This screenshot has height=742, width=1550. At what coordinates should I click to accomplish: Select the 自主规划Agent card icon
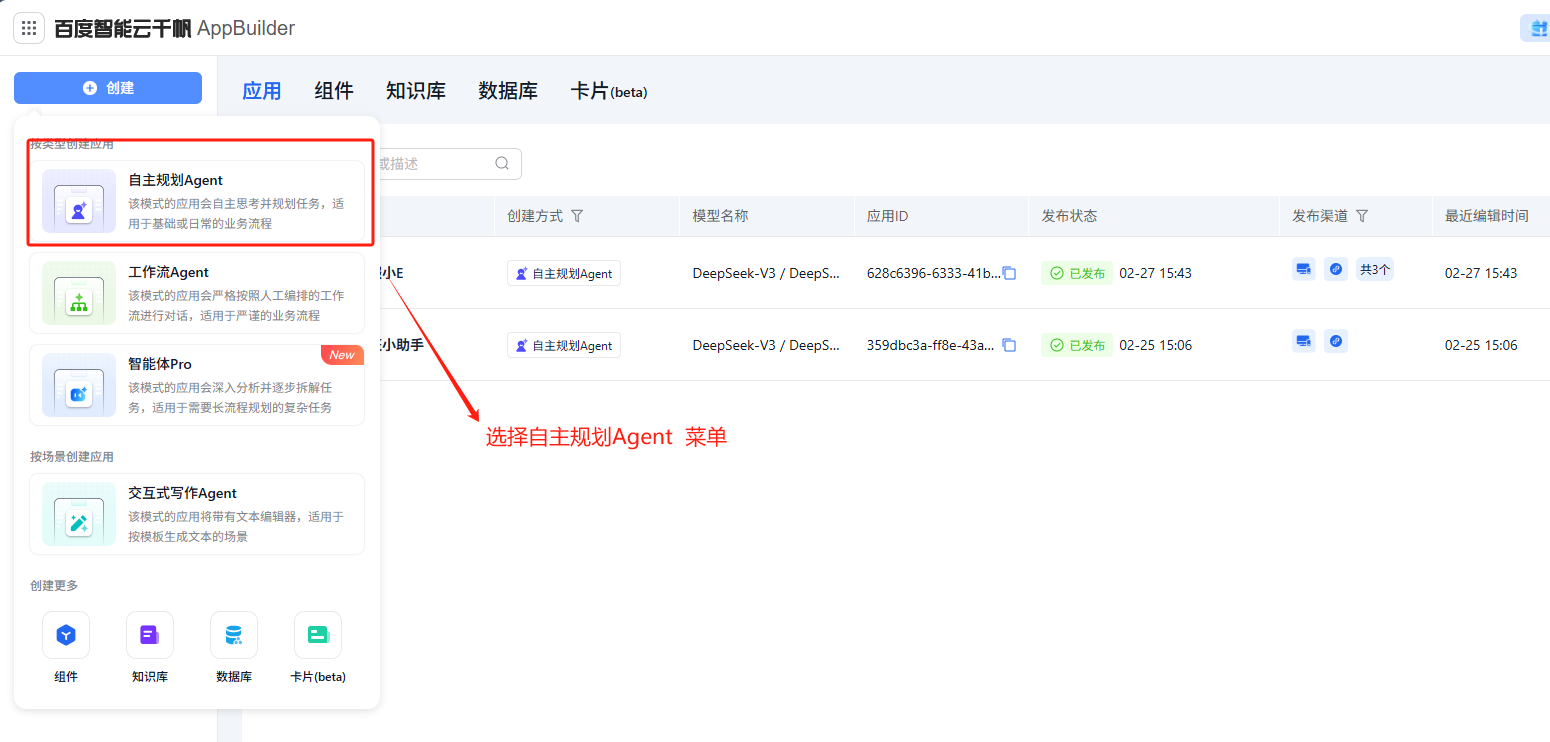79,201
